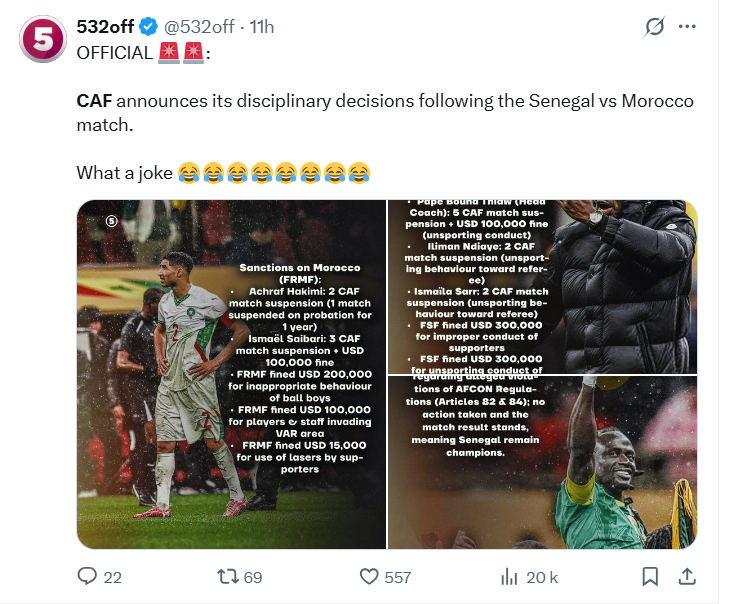Click the 22 replies count

(113, 577)
